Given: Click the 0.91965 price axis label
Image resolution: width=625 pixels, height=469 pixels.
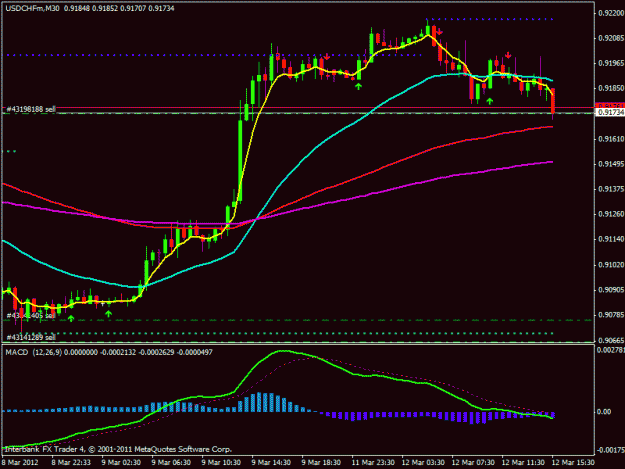Looking at the screenshot, I should coord(611,63).
